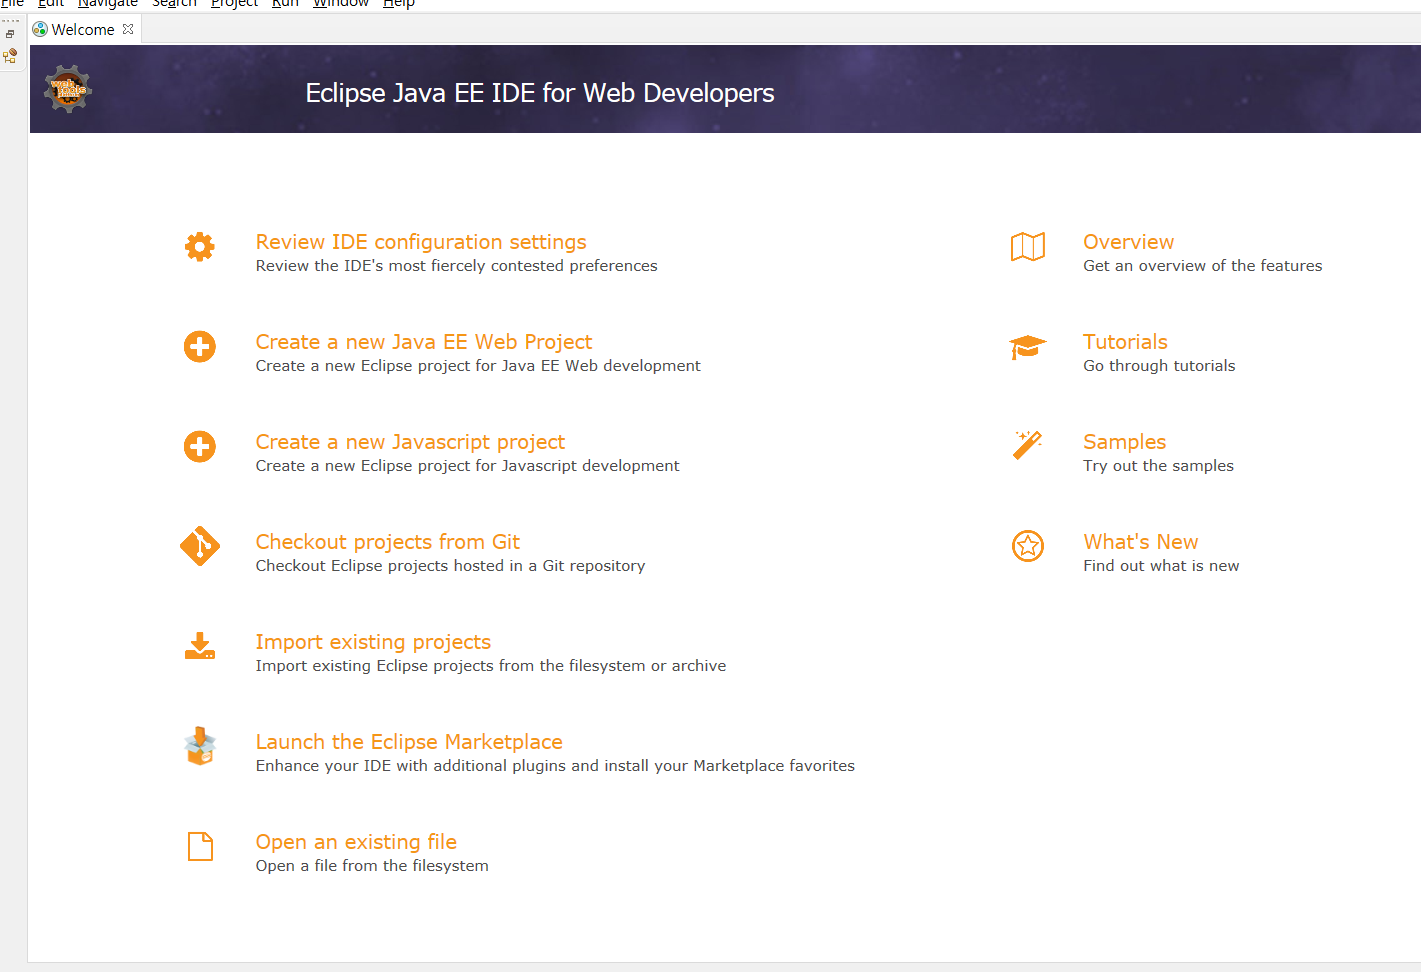Viewport: 1421px width, 972px height.
Task: Open Launch the Eclipse Marketplace link
Action: [409, 742]
